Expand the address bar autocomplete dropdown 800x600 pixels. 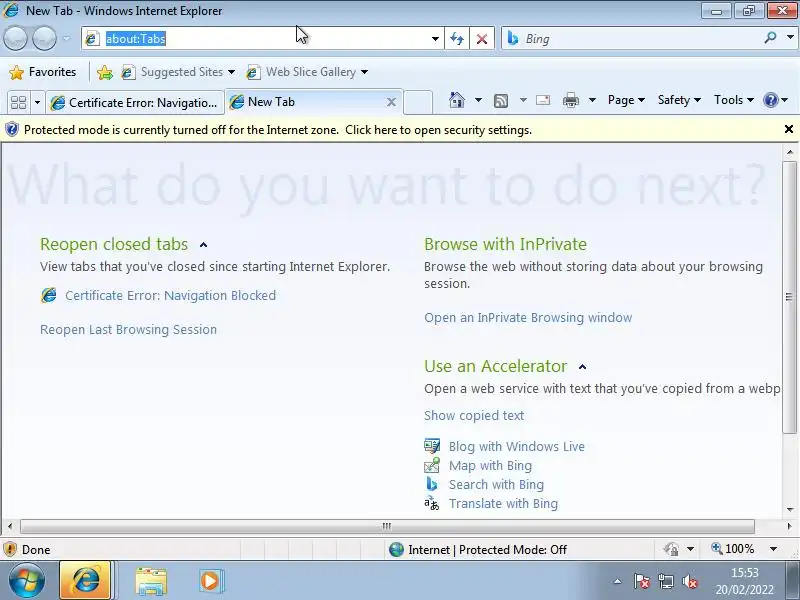[435, 39]
